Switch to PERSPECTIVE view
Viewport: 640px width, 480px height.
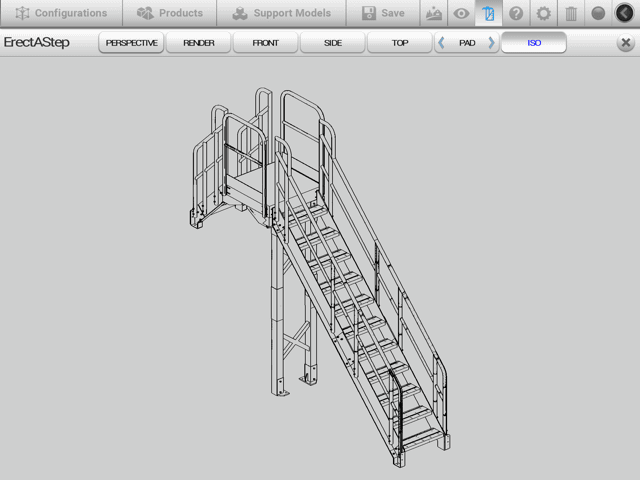(131, 43)
